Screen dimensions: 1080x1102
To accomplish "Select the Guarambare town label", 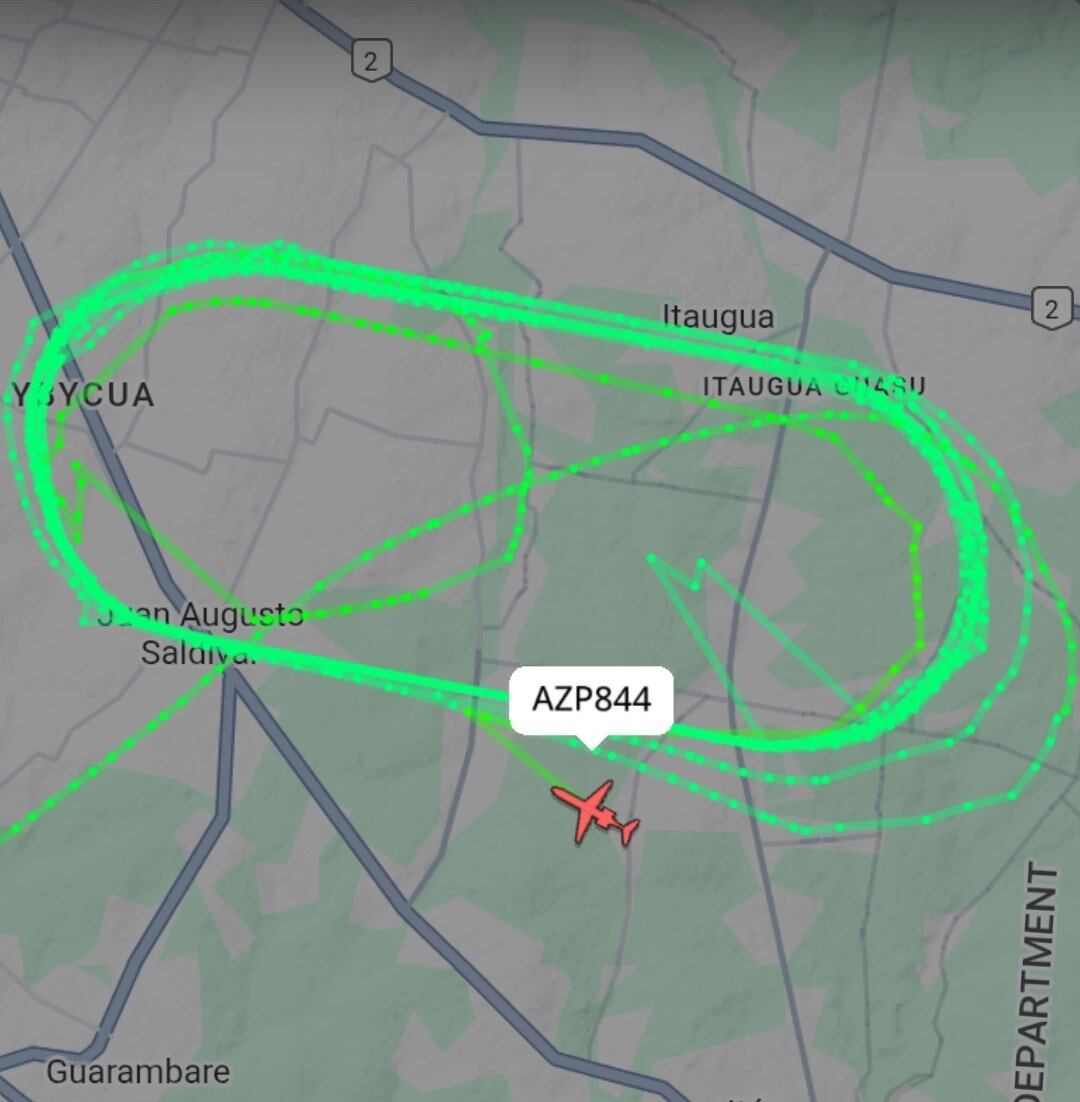I will (138, 1072).
